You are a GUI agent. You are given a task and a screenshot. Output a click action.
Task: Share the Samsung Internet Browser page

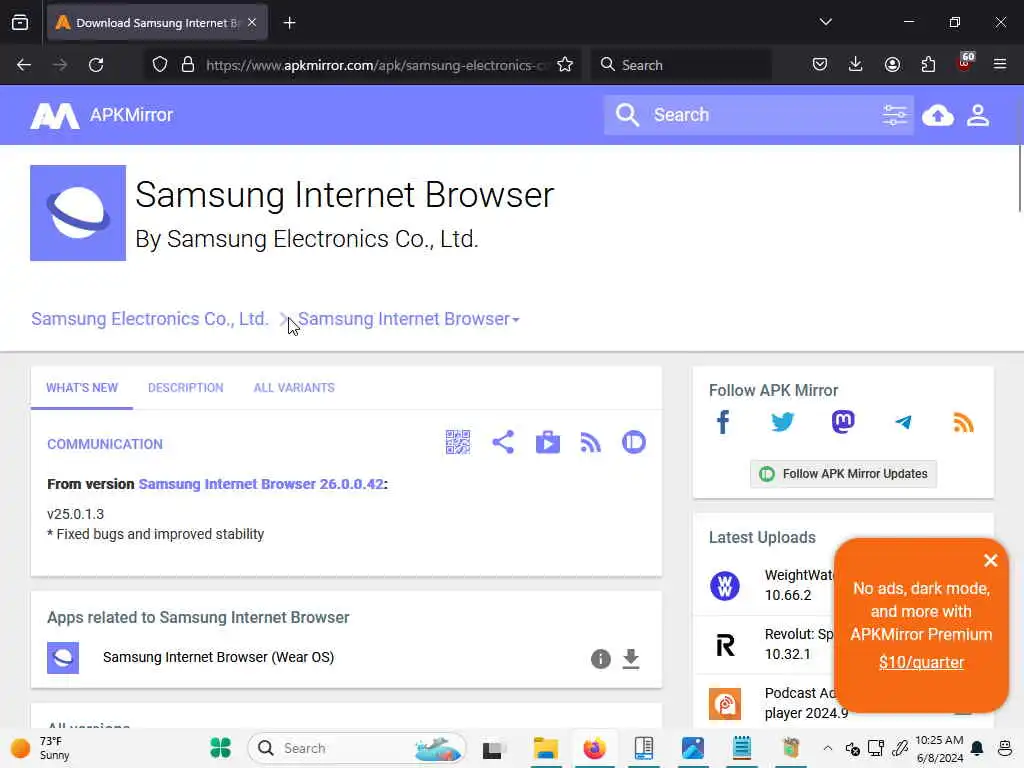point(503,442)
